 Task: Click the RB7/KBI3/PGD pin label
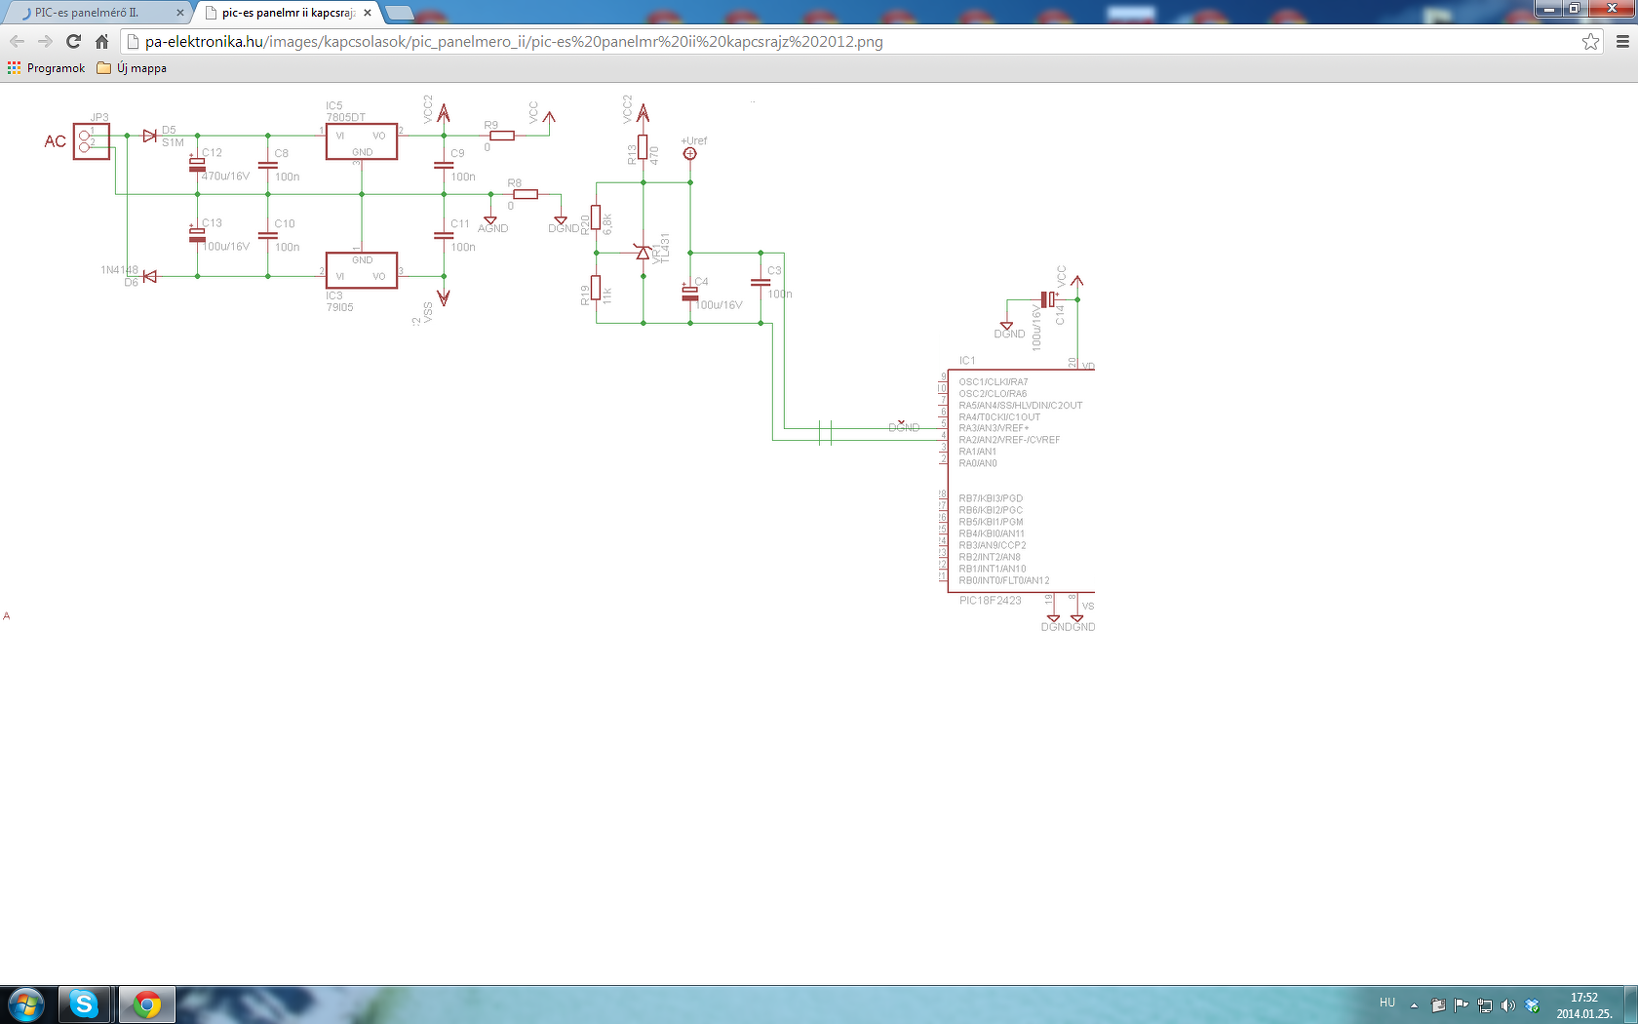point(990,498)
